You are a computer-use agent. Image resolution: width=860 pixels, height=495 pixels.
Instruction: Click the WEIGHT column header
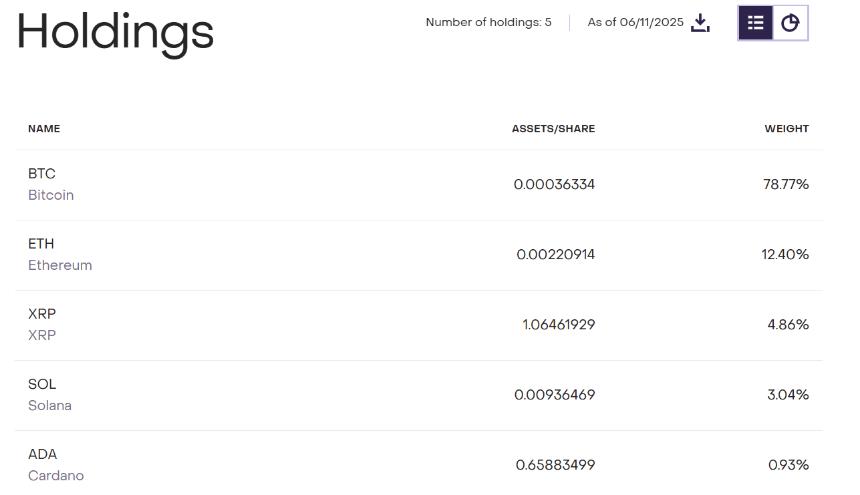pyautogui.click(x=786, y=129)
